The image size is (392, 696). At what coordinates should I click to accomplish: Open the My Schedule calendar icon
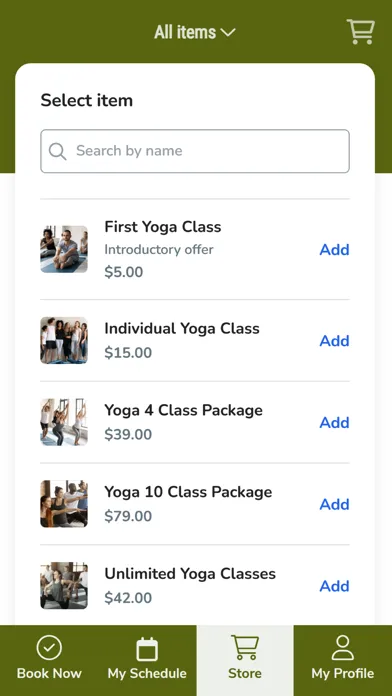(147, 649)
